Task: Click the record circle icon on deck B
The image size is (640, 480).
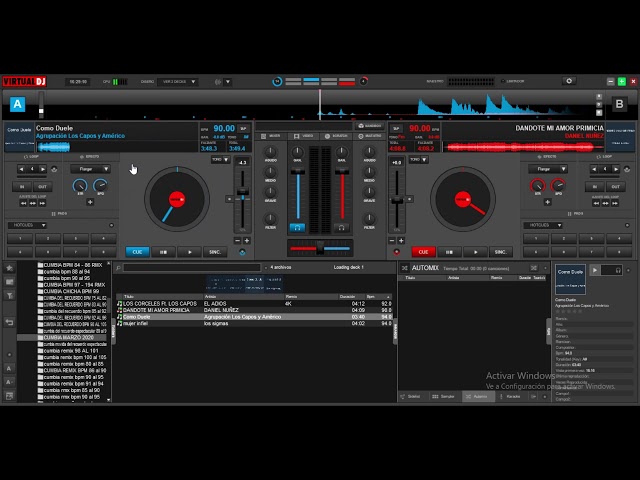Action: [x=396, y=252]
